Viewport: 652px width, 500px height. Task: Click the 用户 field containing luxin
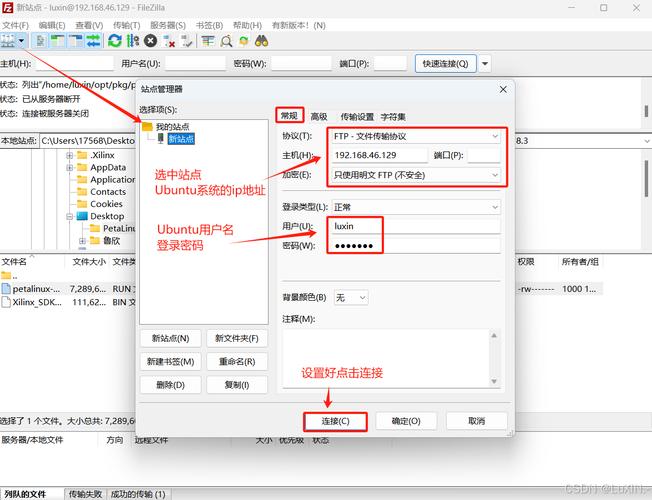coord(416,226)
